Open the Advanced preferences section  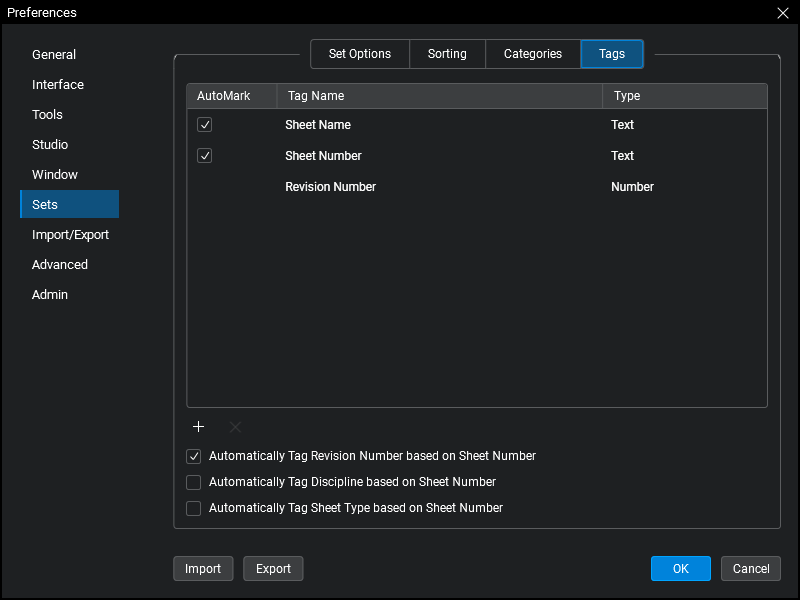click(x=60, y=265)
